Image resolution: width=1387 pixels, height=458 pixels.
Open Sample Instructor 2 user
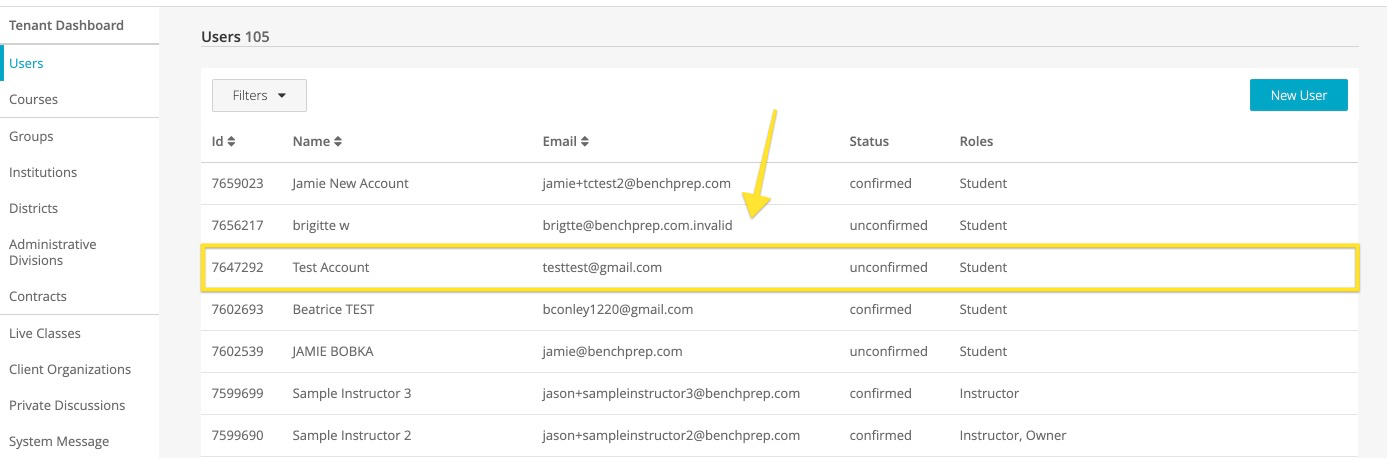[352, 435]
